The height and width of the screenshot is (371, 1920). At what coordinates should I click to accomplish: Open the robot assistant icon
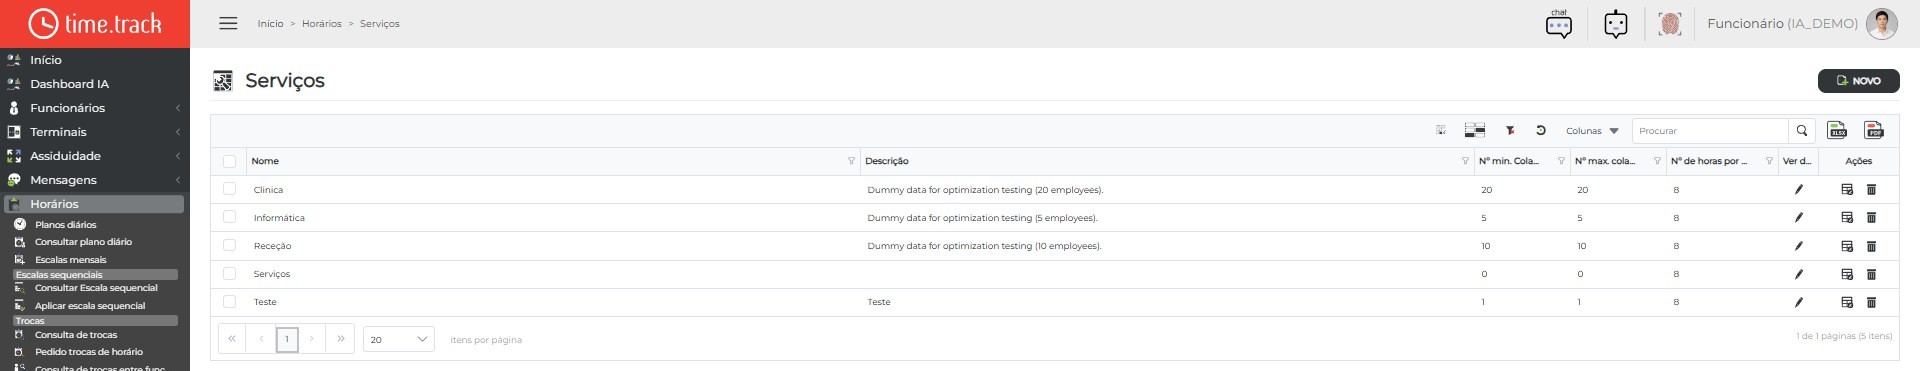point(1616,23)
